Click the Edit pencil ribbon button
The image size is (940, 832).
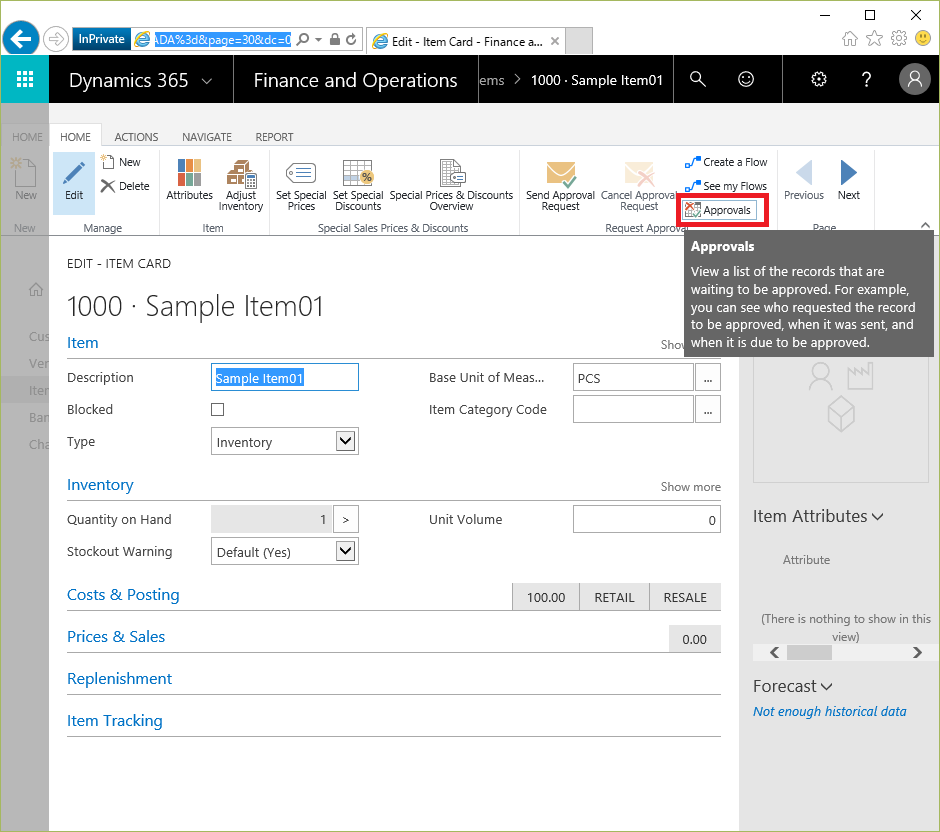74,182
